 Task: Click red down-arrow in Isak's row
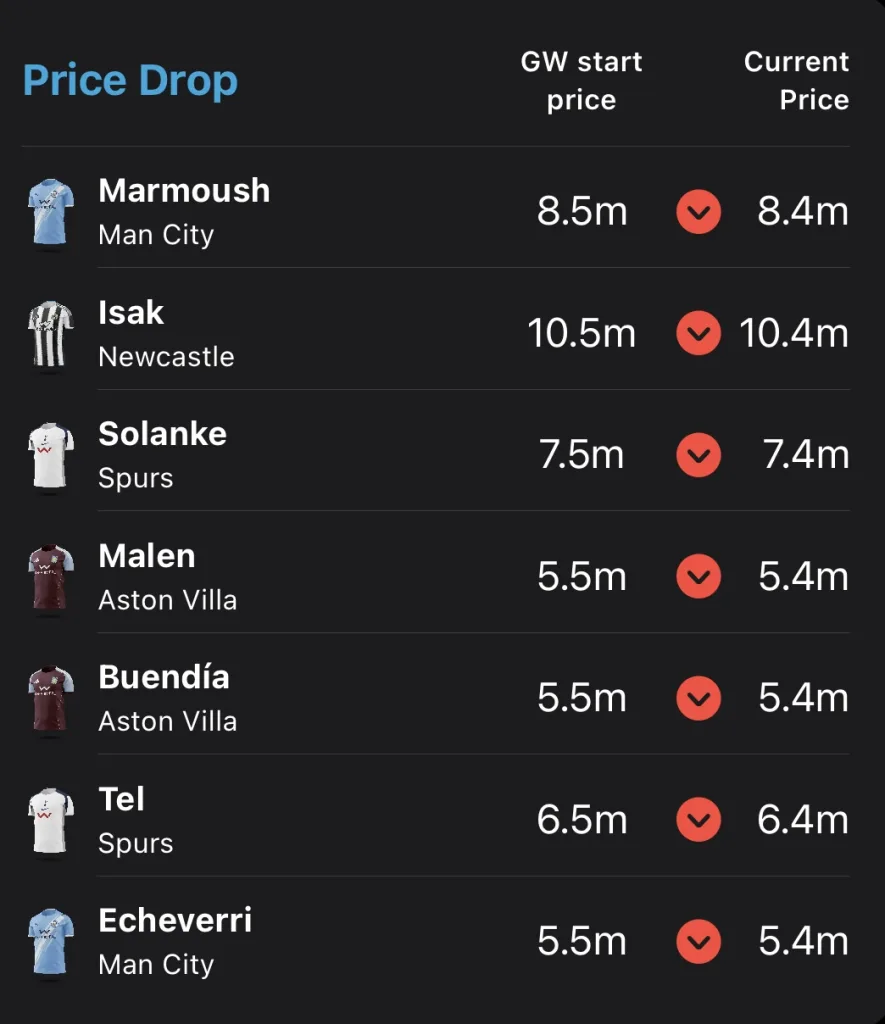698,333
